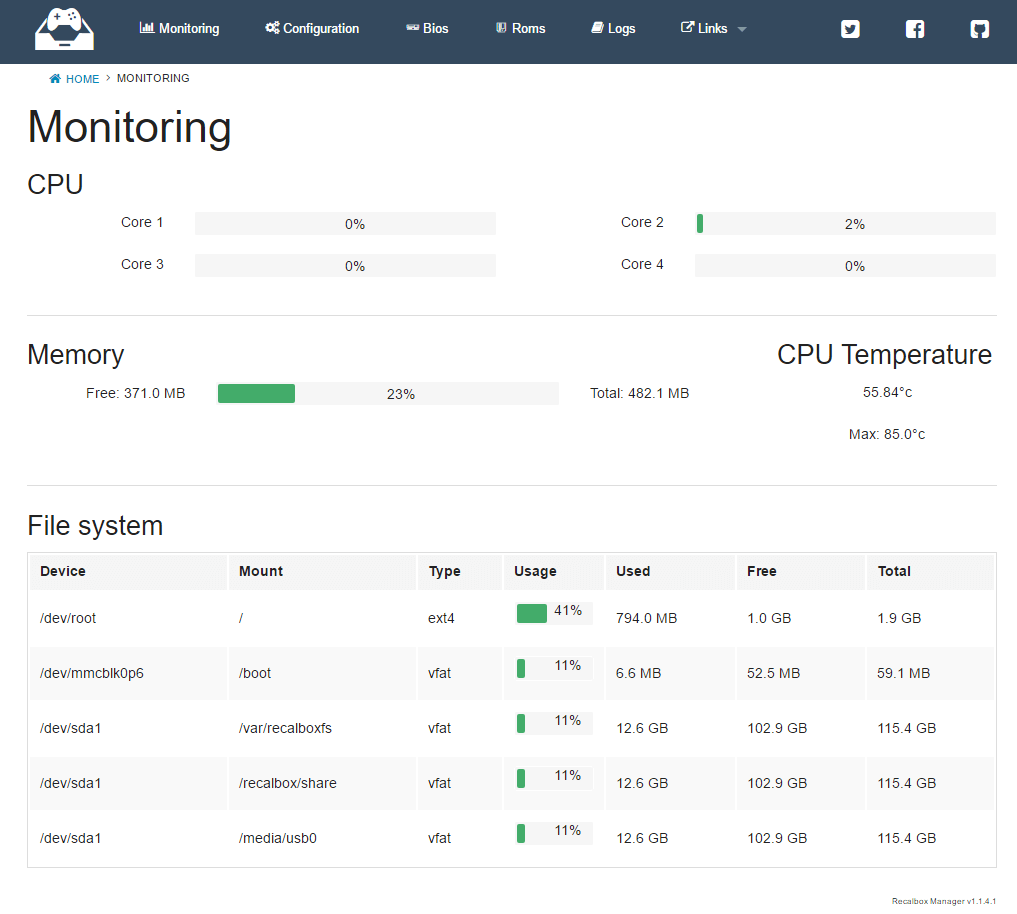Click the HOME breadcrumb link

pos(82,79)
